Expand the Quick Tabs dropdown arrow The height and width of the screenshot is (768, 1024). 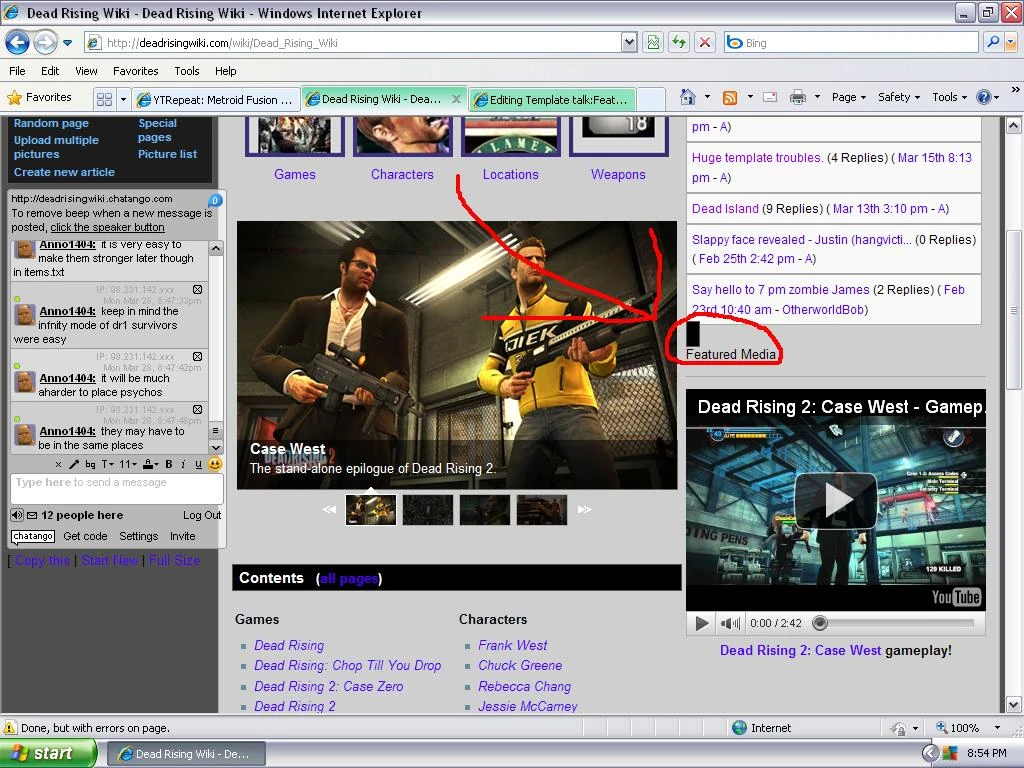(123, 99)
